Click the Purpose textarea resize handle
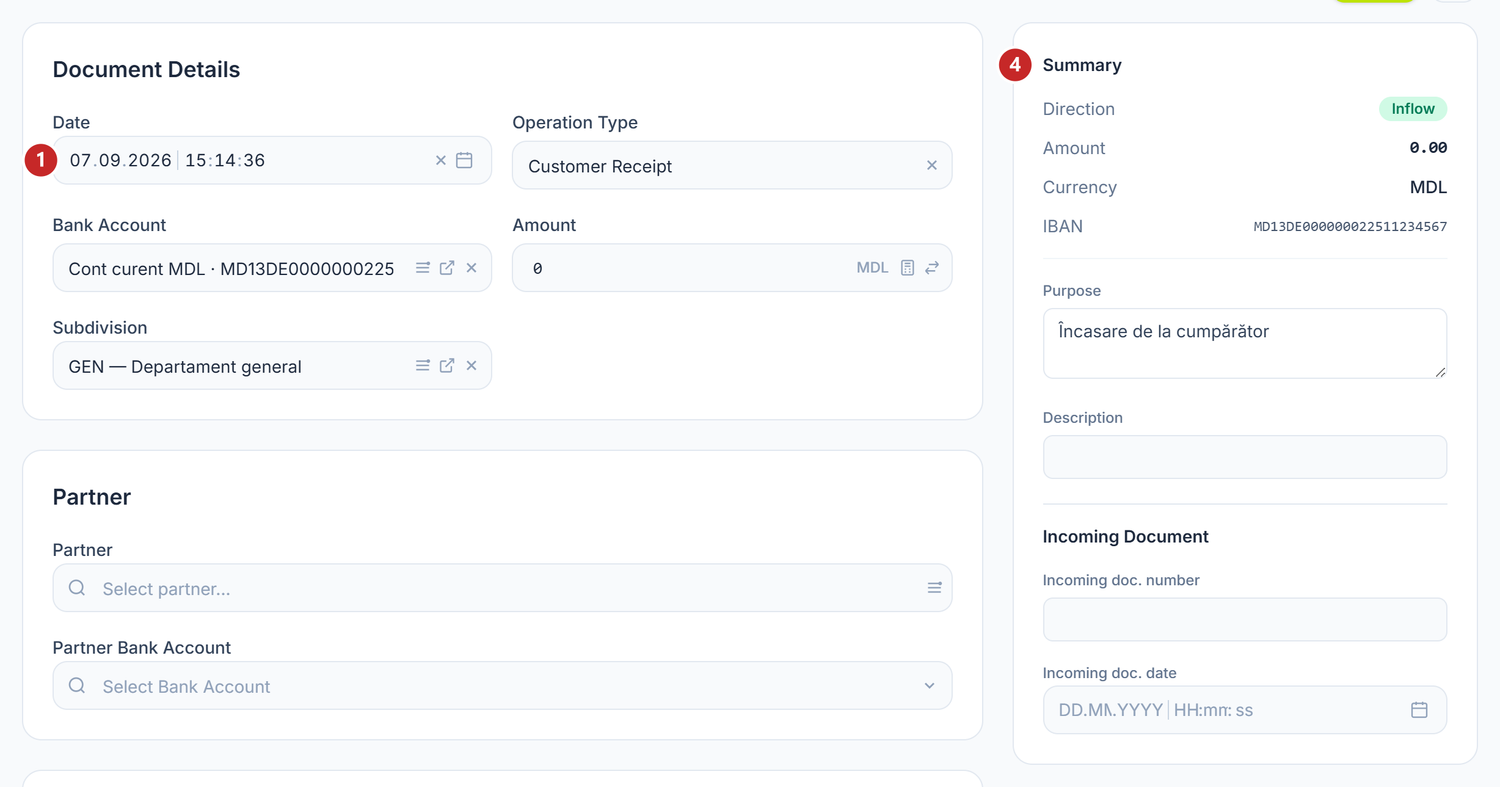 point(1440,371)
